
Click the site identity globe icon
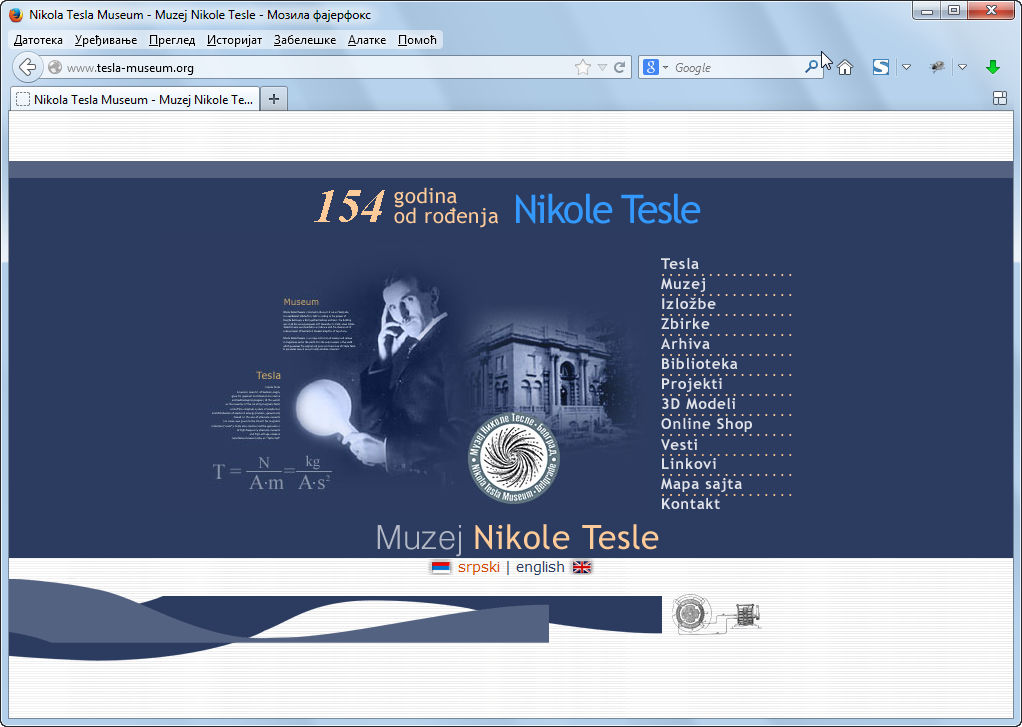(55, 67)
